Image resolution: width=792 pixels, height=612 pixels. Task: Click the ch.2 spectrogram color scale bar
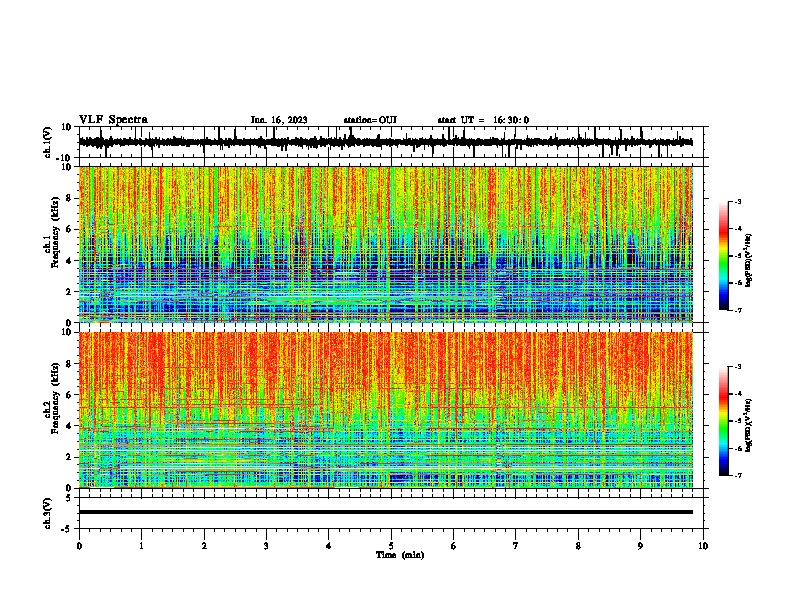[x=723, y=421]
